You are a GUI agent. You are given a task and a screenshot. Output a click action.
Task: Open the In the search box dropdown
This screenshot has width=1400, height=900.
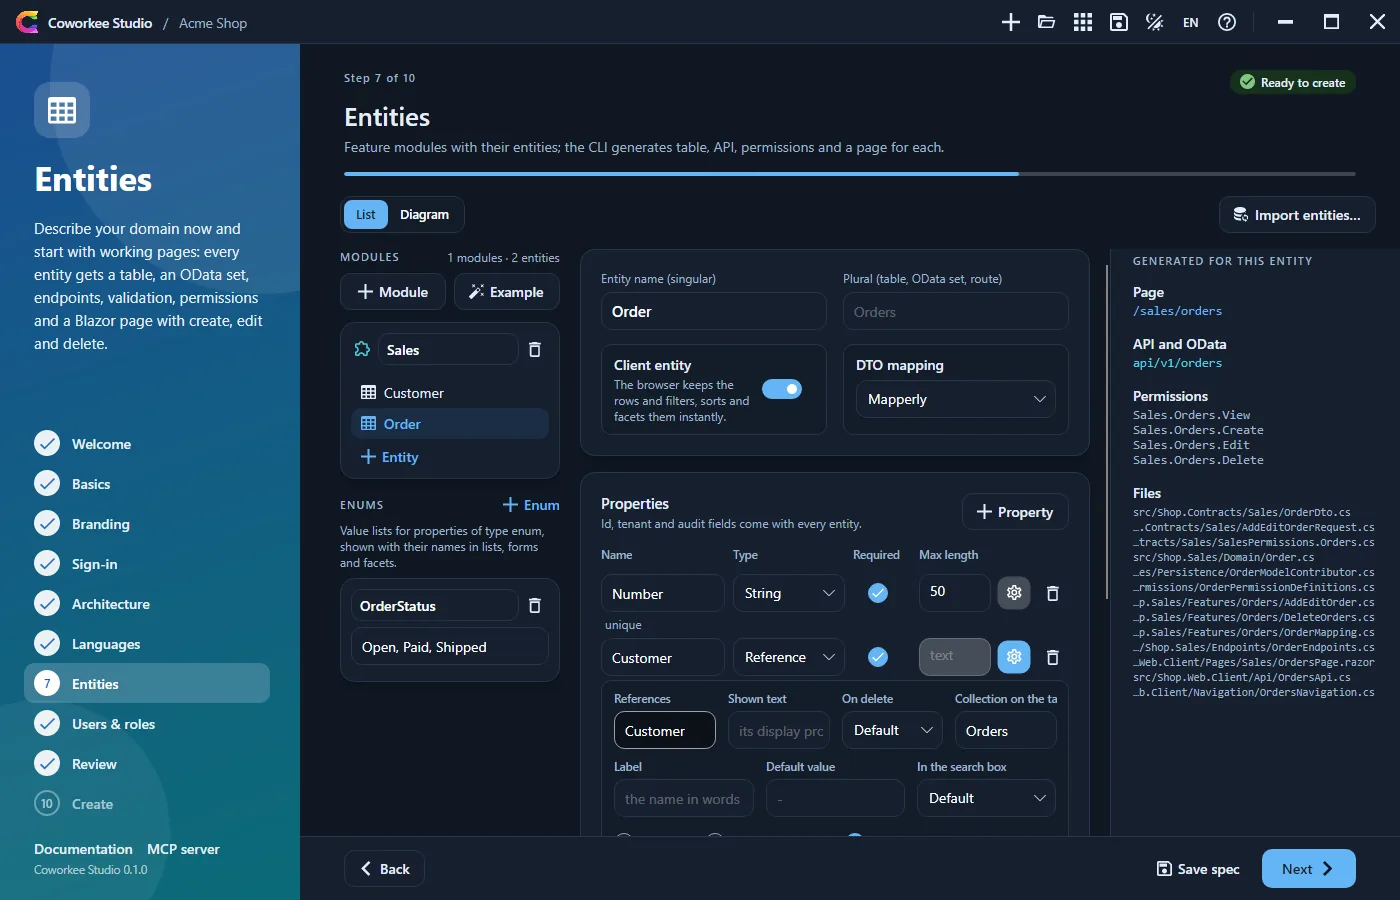click(x=986, y=798)
